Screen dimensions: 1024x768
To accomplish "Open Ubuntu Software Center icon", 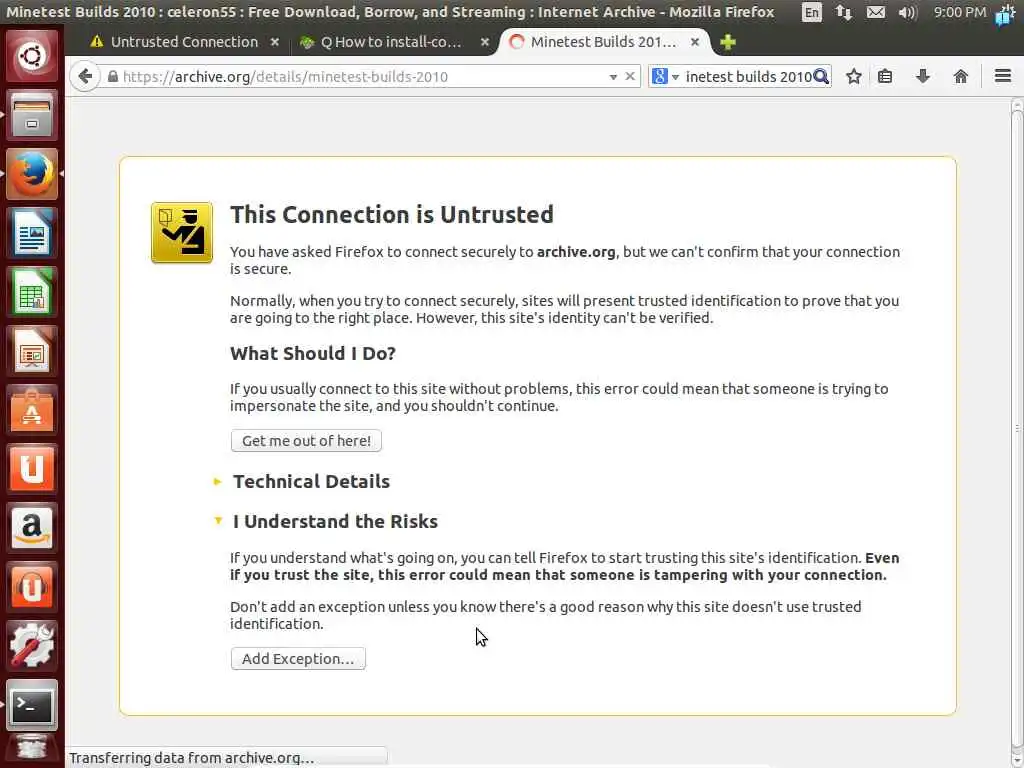I will coord(31,410).
